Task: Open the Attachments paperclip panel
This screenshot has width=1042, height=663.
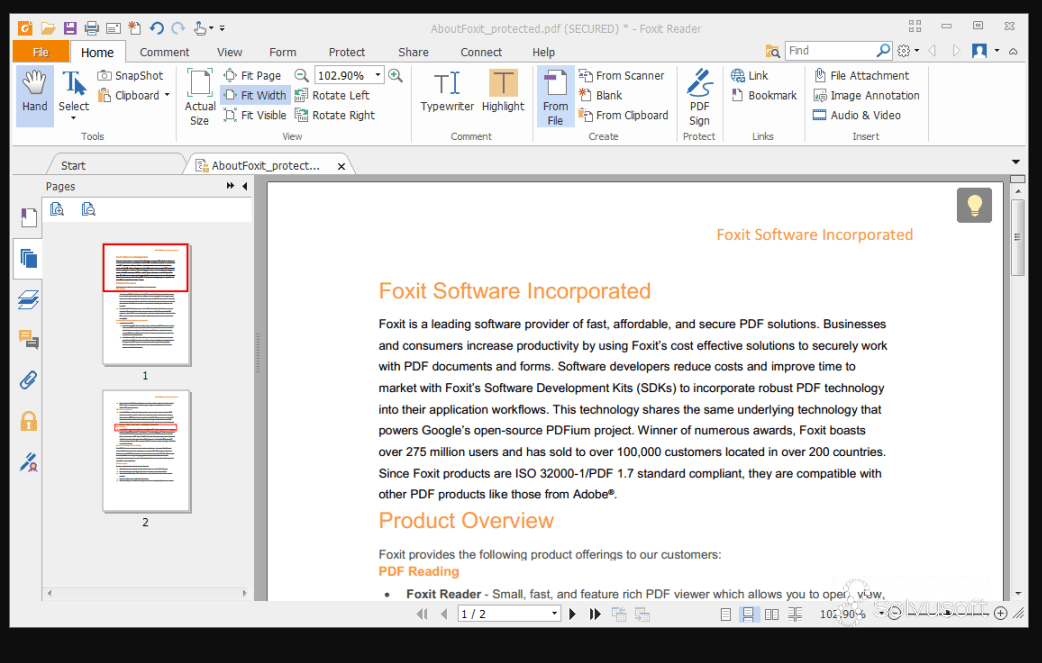Action: [x=29, y=380]
